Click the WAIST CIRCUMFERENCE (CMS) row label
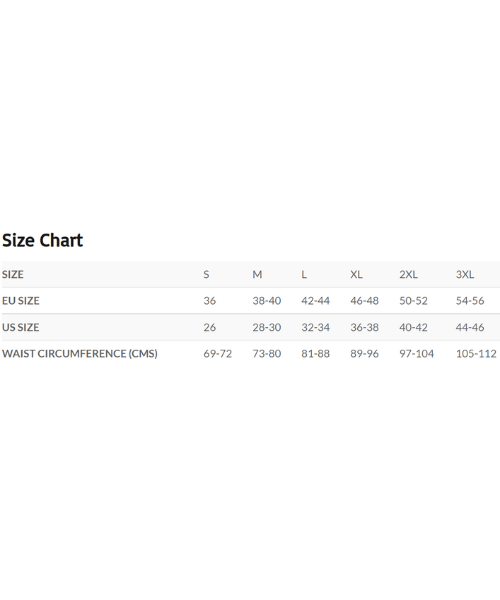 pos(80,354)
